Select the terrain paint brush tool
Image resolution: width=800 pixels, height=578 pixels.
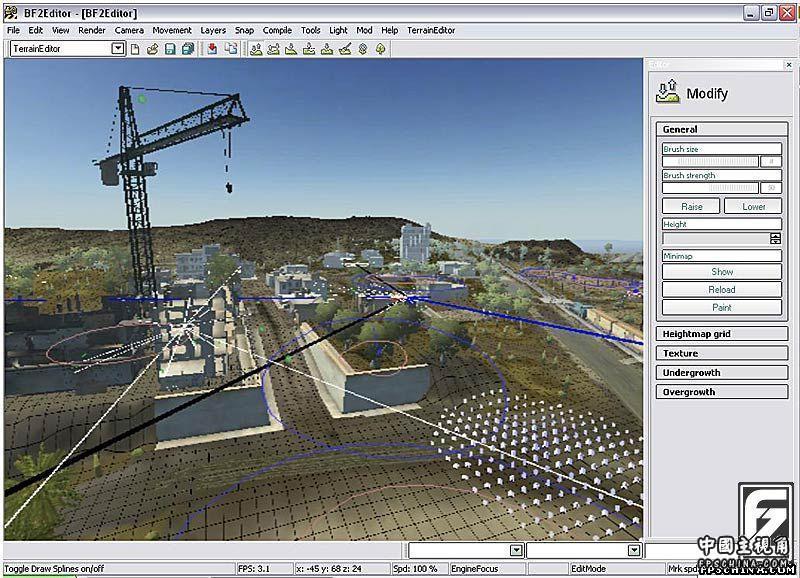tap(345, 49)
